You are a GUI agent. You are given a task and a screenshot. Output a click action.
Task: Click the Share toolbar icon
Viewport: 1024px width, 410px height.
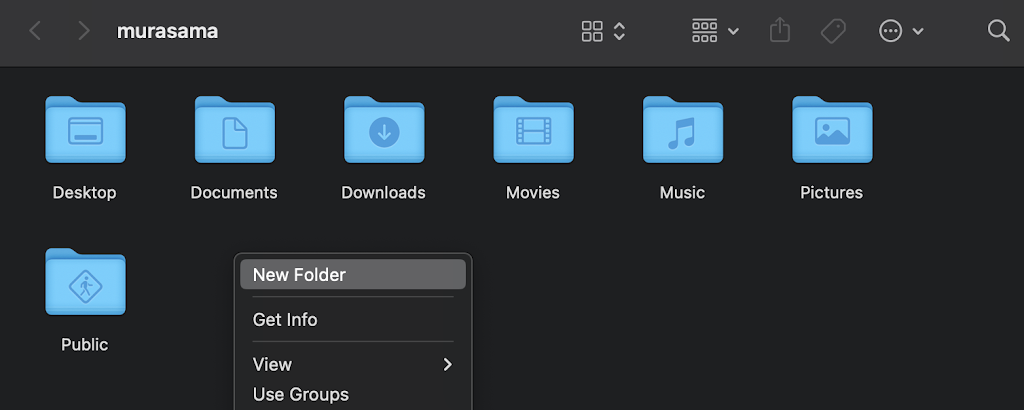[x=780, y=31]
